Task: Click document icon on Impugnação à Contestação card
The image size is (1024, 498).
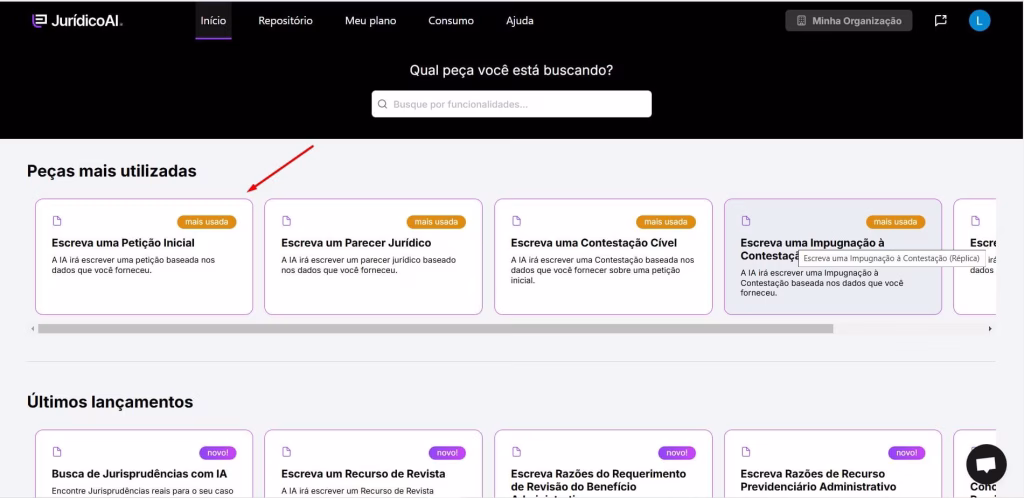Action: coord(746,221)
